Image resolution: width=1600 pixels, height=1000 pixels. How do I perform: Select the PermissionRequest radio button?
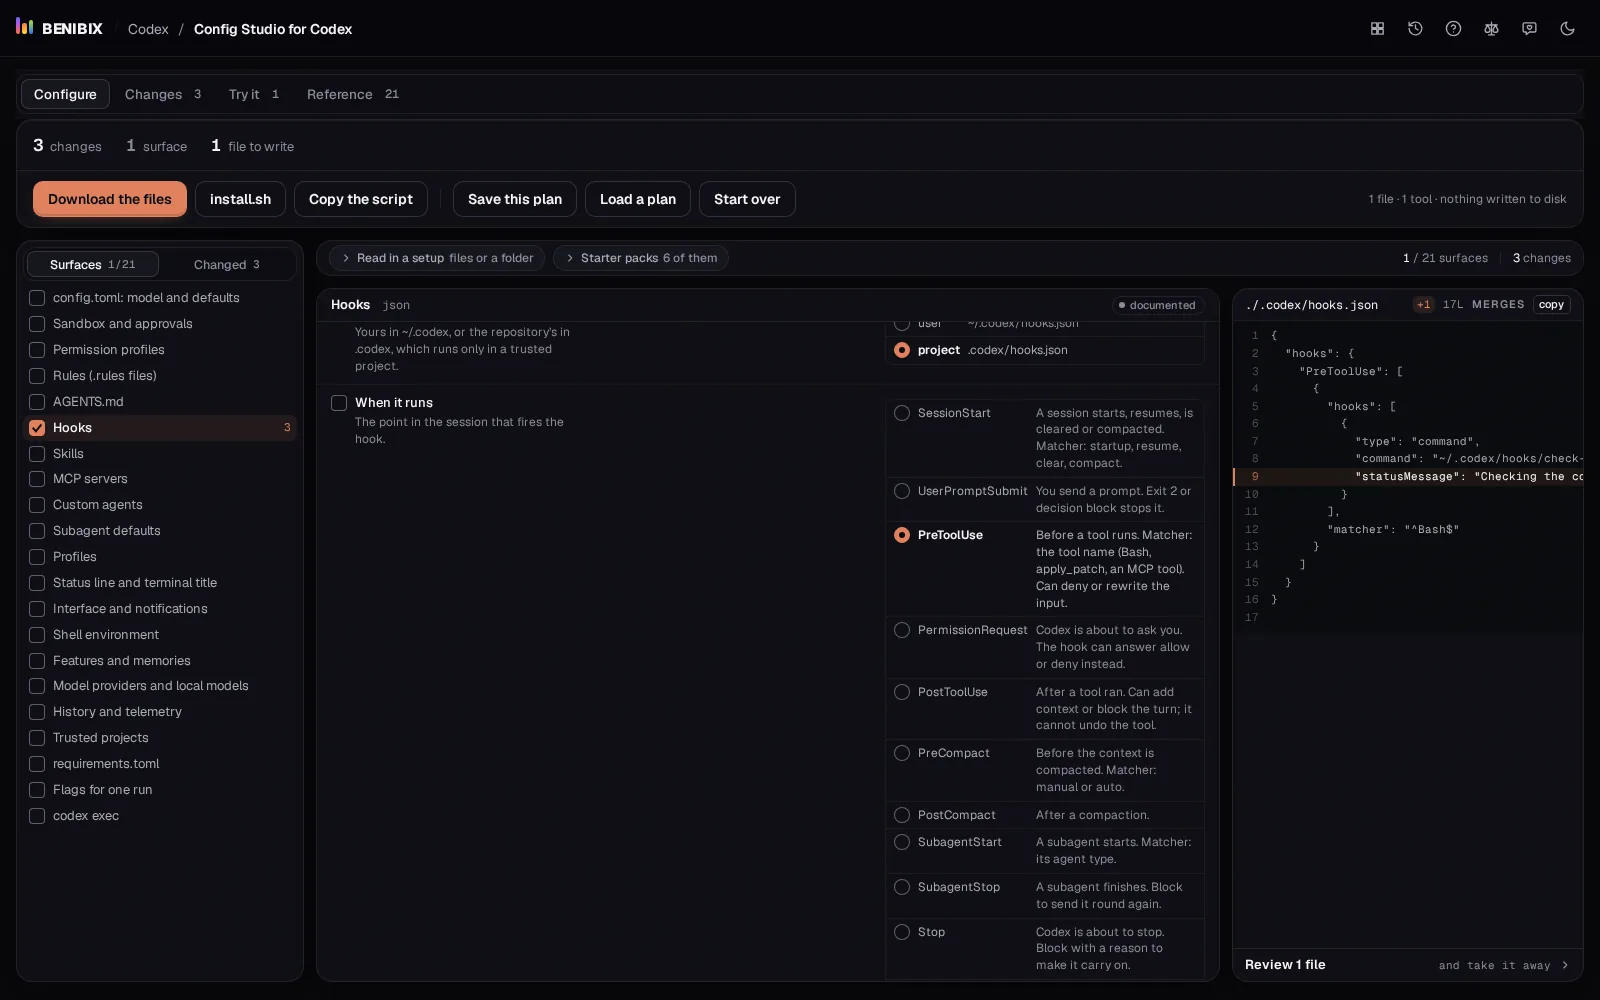click(x=902, y=630)
